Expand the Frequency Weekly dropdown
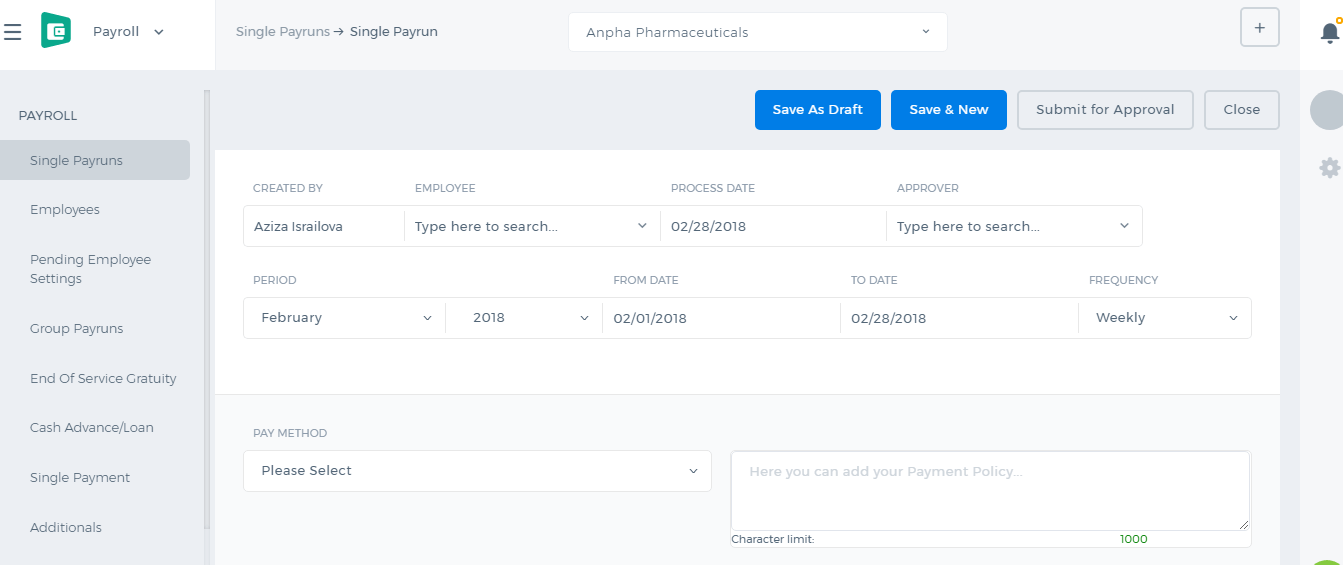The height and width of the screenshot is (565, 1343). [x=1165, y=318]
